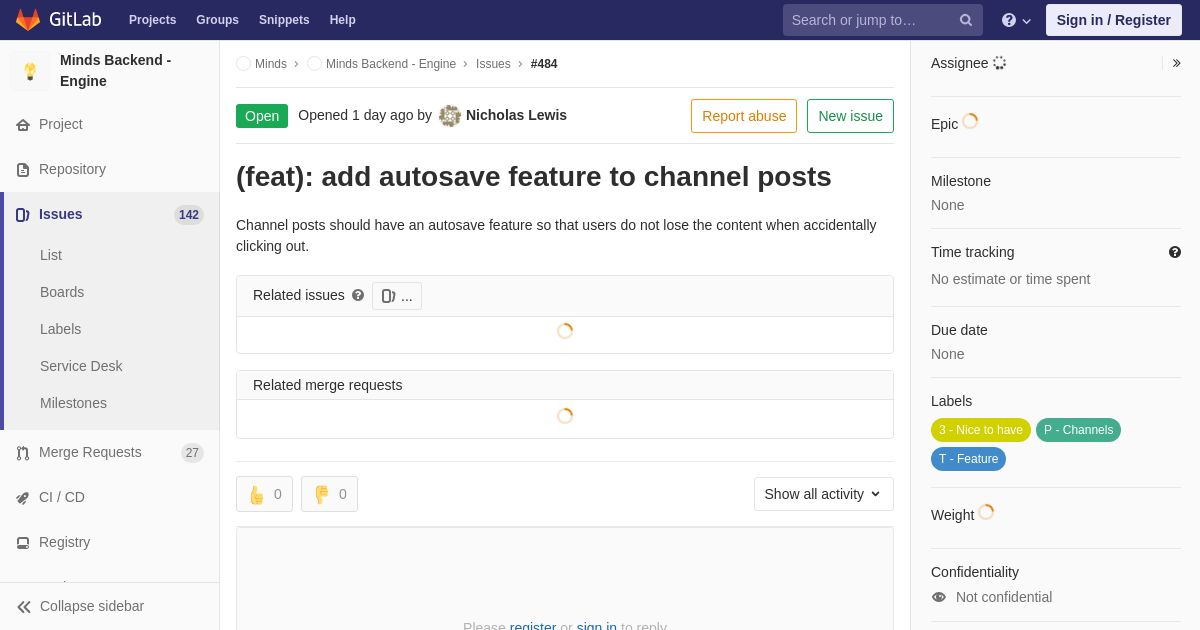
Task: Click the Minds Backend - Engine lightbulb avatar
Action: [x=30, y=71]
